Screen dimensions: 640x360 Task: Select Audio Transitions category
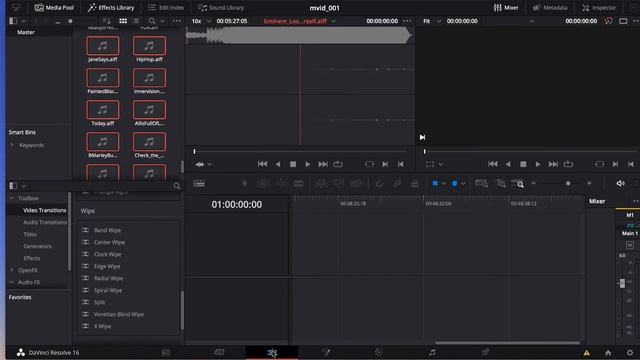45,222
